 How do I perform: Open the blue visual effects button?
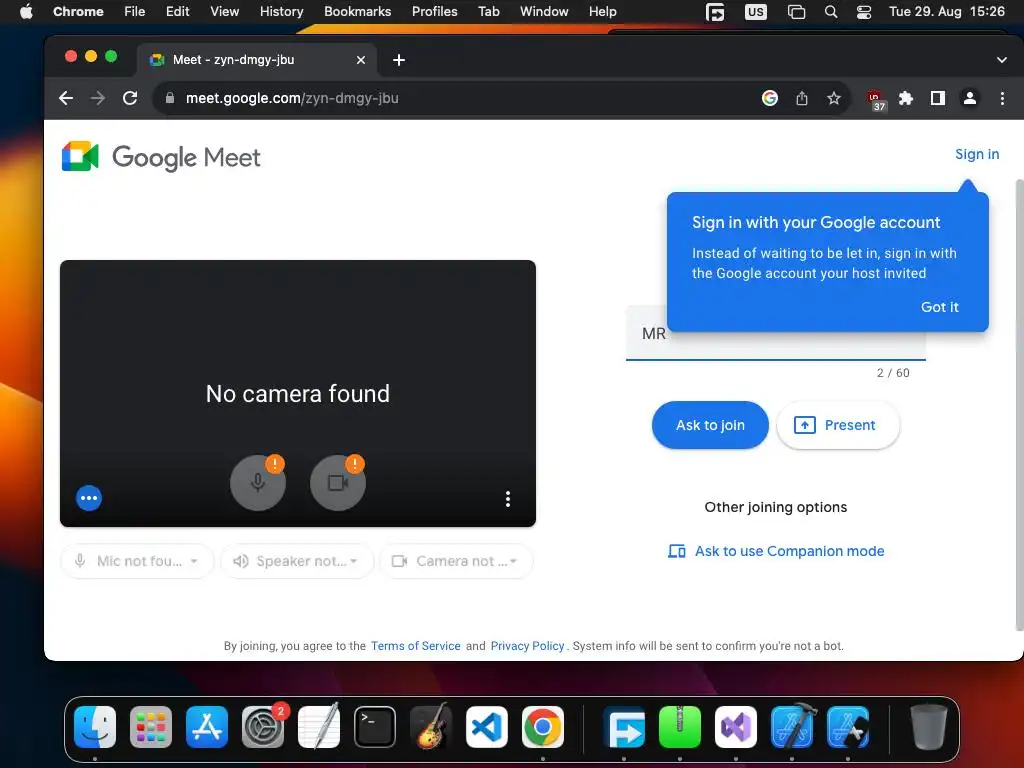tap(89, 498)
